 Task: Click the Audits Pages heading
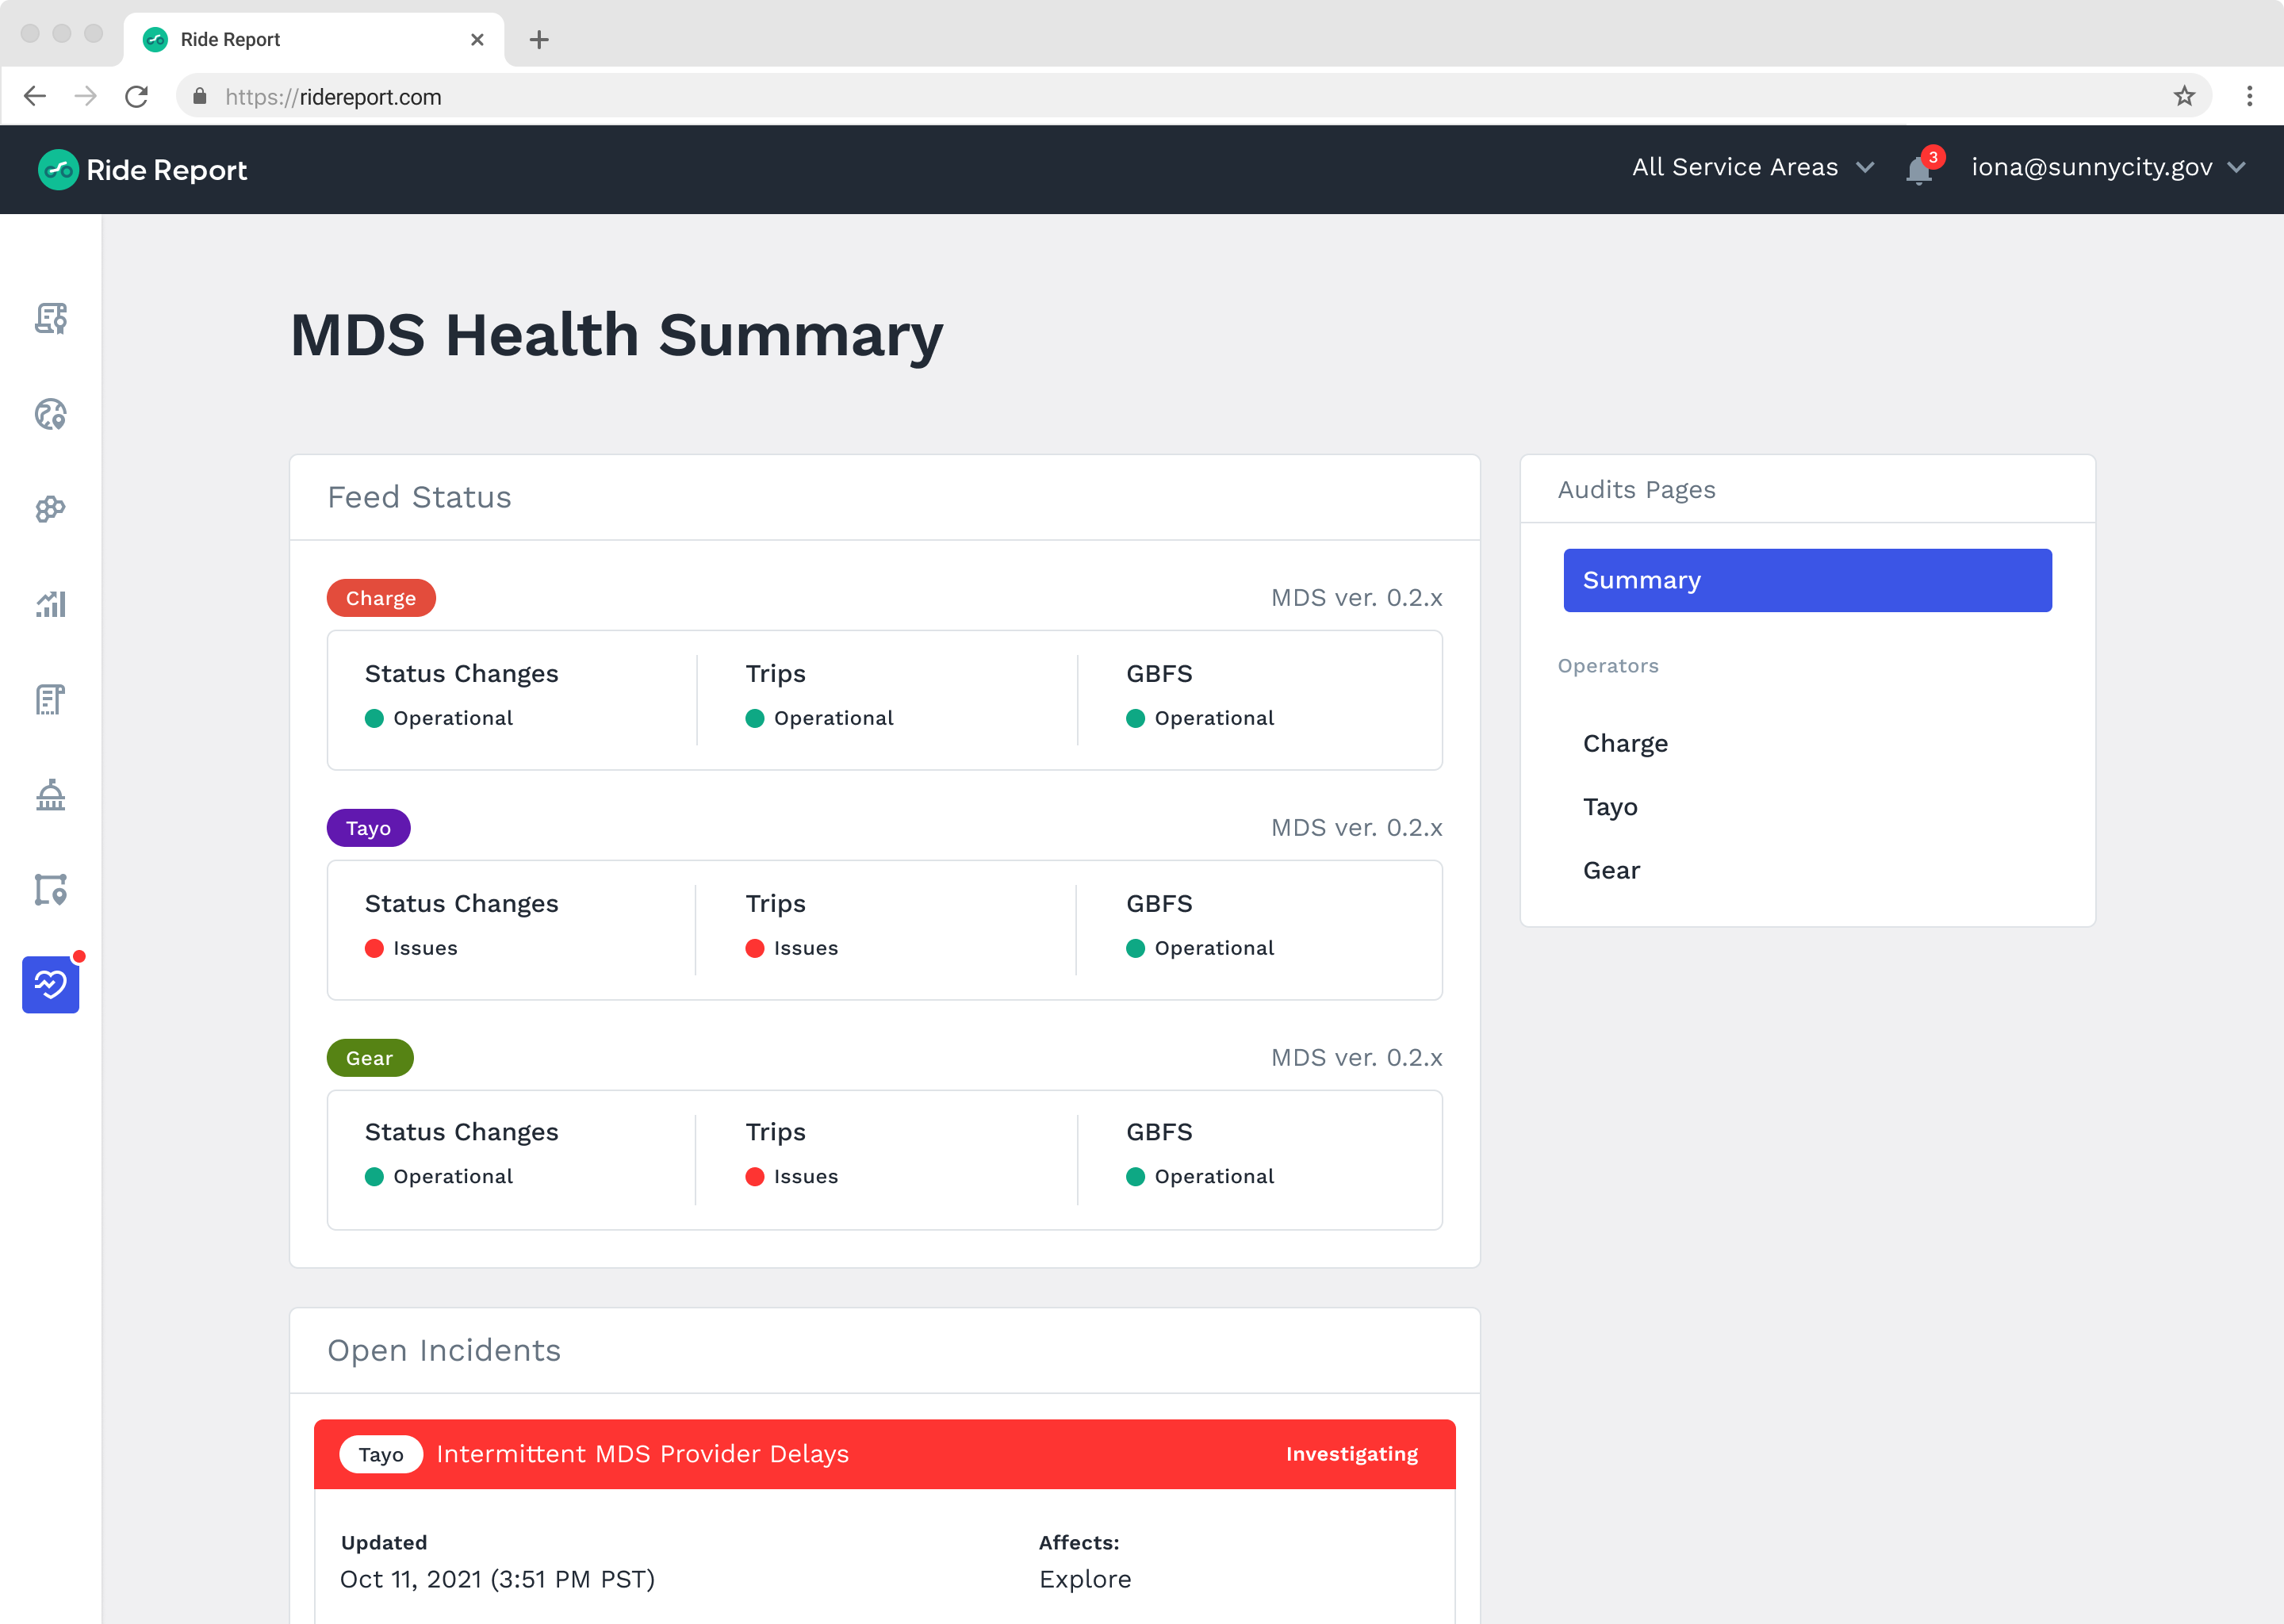click(1636, 489)
